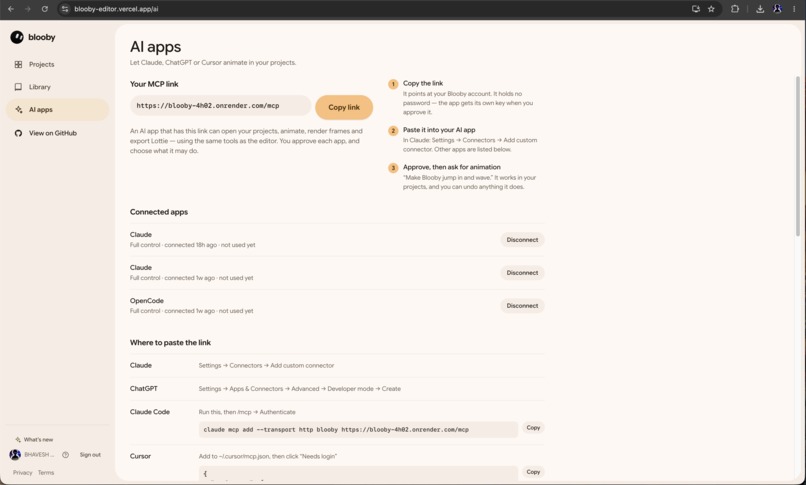Click the ChatGPT row label
The width and height of the screenshot is (806, 485).
pos(143,388)
